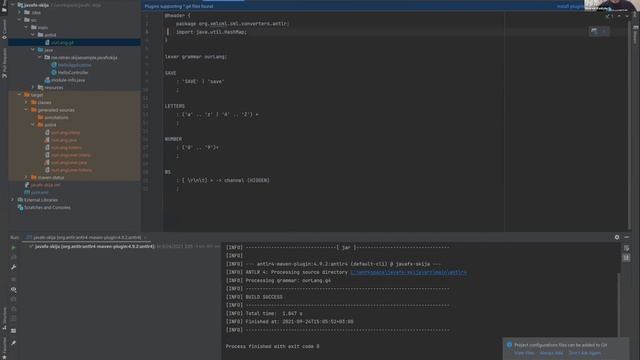Go to next highlighted error arrow

pos(627,16)
